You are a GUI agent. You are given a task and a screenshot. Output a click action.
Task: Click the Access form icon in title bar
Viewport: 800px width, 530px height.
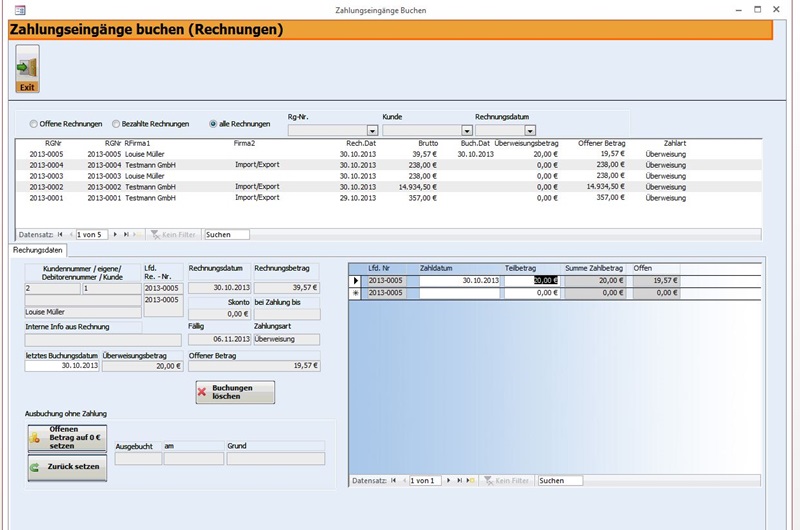pyautogui.click(x=20, y=10)
